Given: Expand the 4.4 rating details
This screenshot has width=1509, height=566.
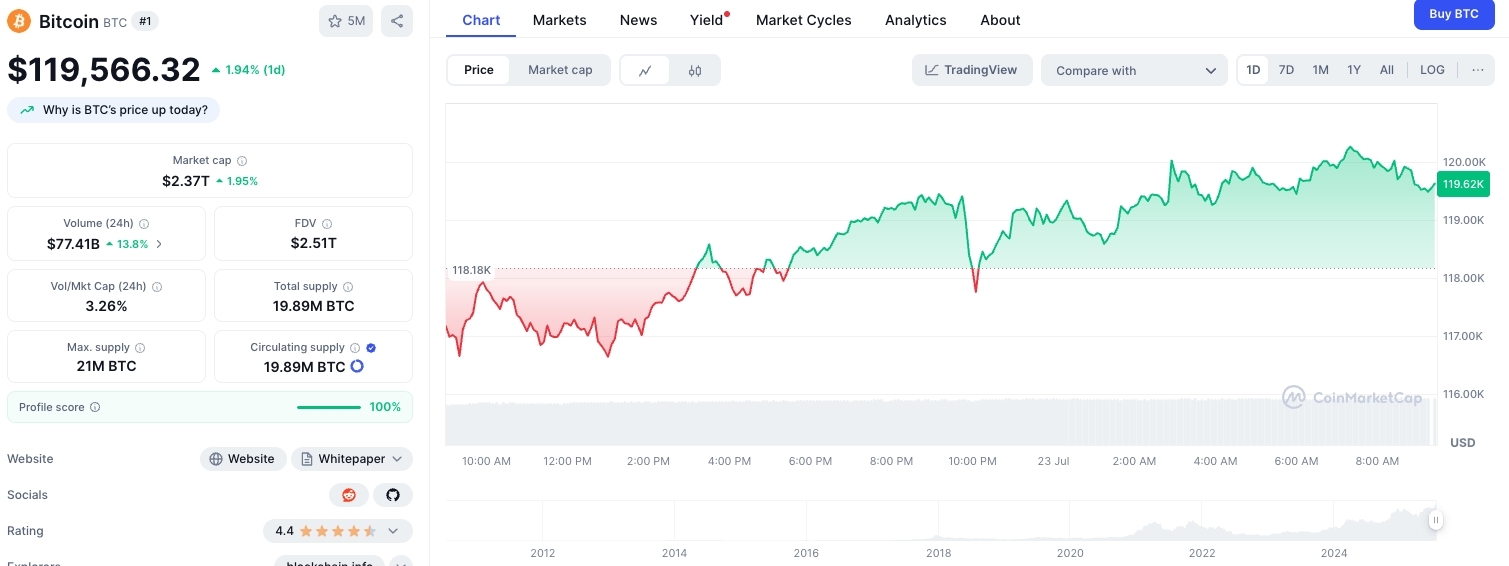Looking at the screenshot, I should [x=393, y=531].
